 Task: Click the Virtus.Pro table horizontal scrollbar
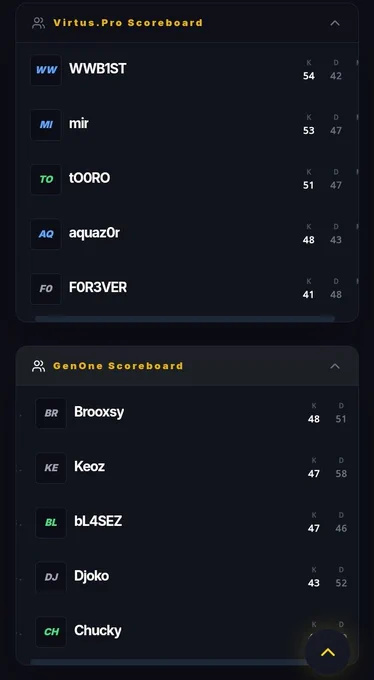click(x=185, y=319)
